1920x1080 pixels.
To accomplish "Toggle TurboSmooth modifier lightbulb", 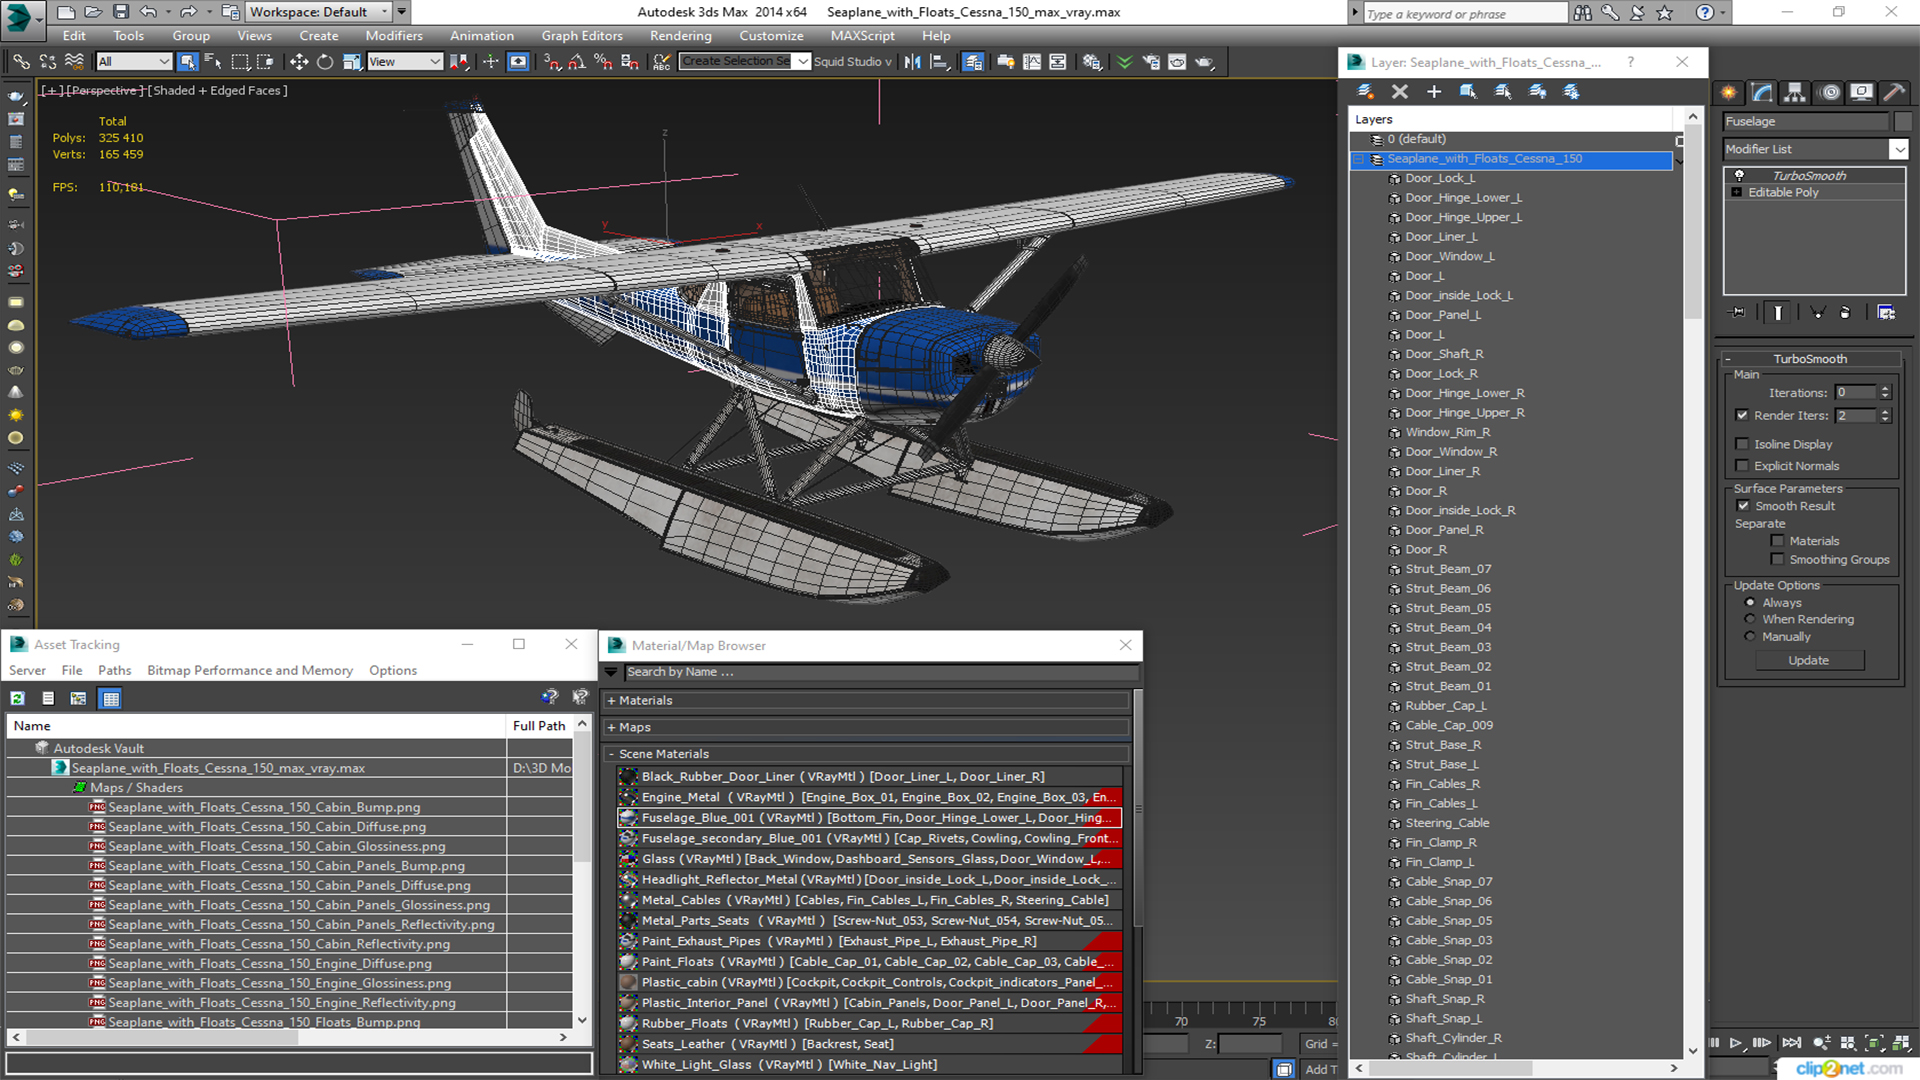I will (x=1739, y=176).
